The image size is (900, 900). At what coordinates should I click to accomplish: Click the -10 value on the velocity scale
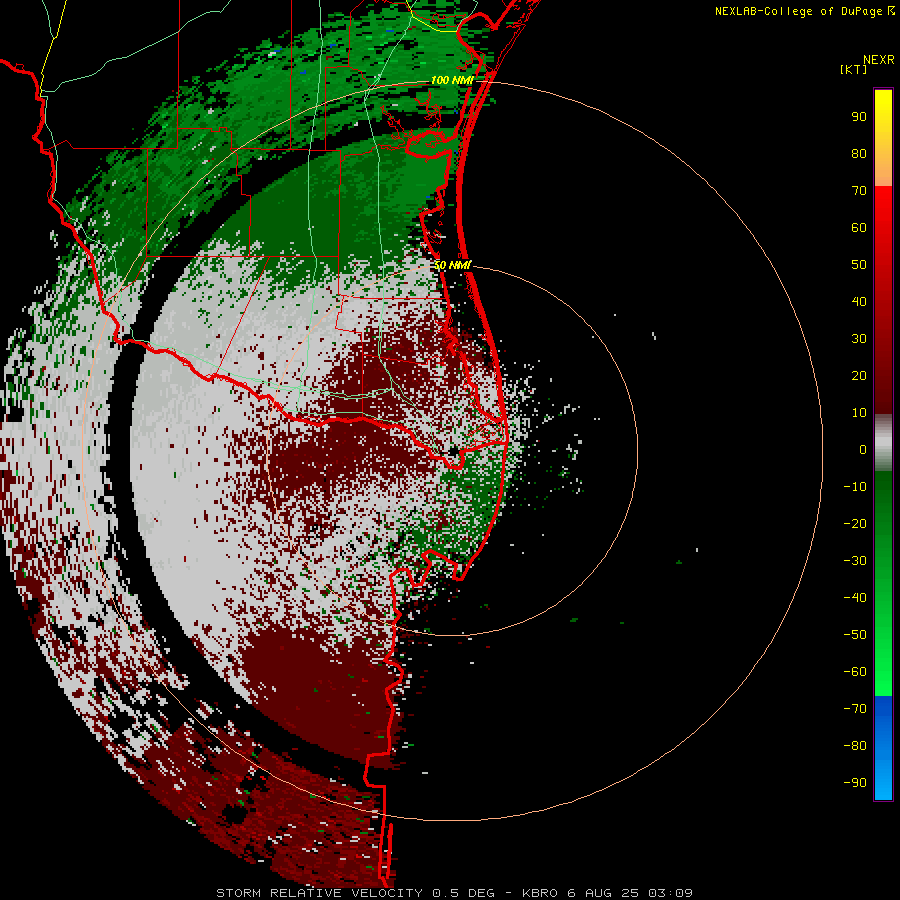(855, 487)
